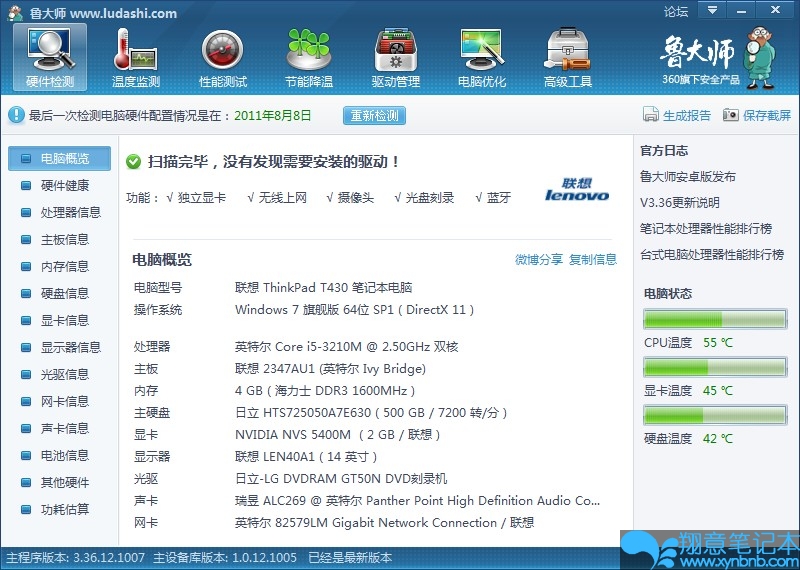Open the 硬件检测 hardware detection tab
The width and height of the screenshot is (800, 570).
pyautogui.click(x=50, y=57)
